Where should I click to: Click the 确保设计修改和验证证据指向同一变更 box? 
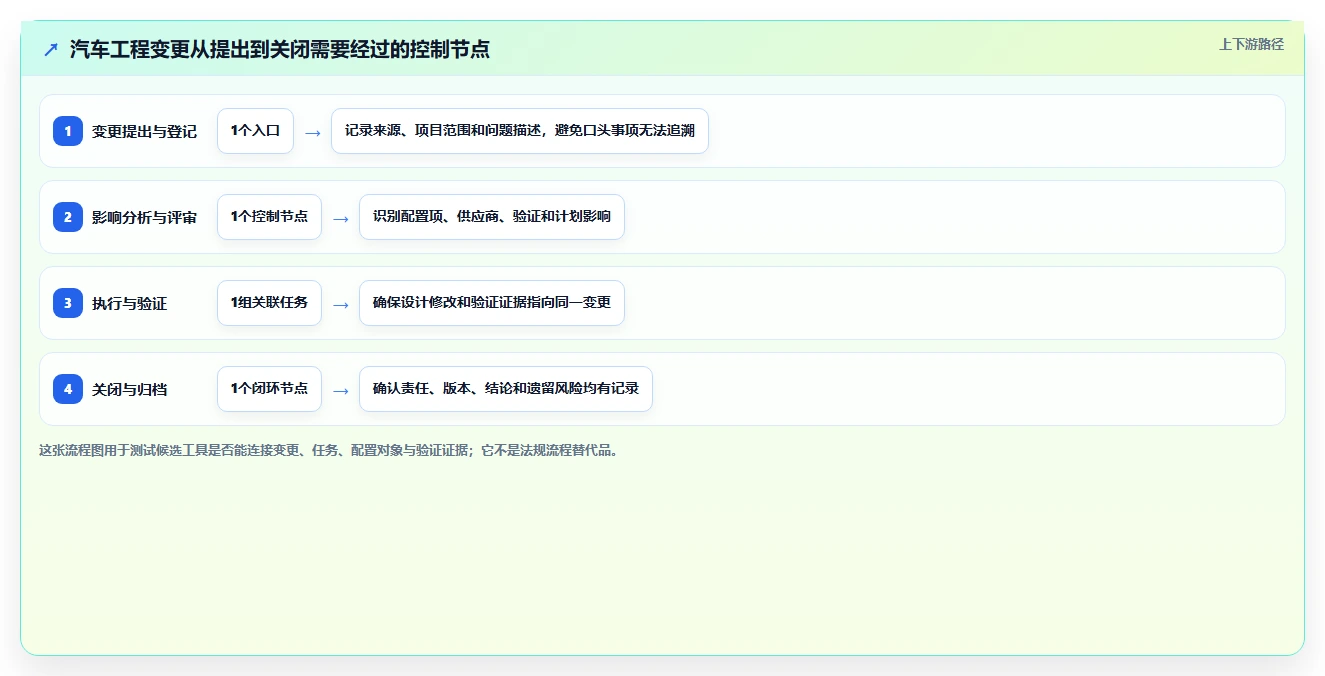[492, 303]
